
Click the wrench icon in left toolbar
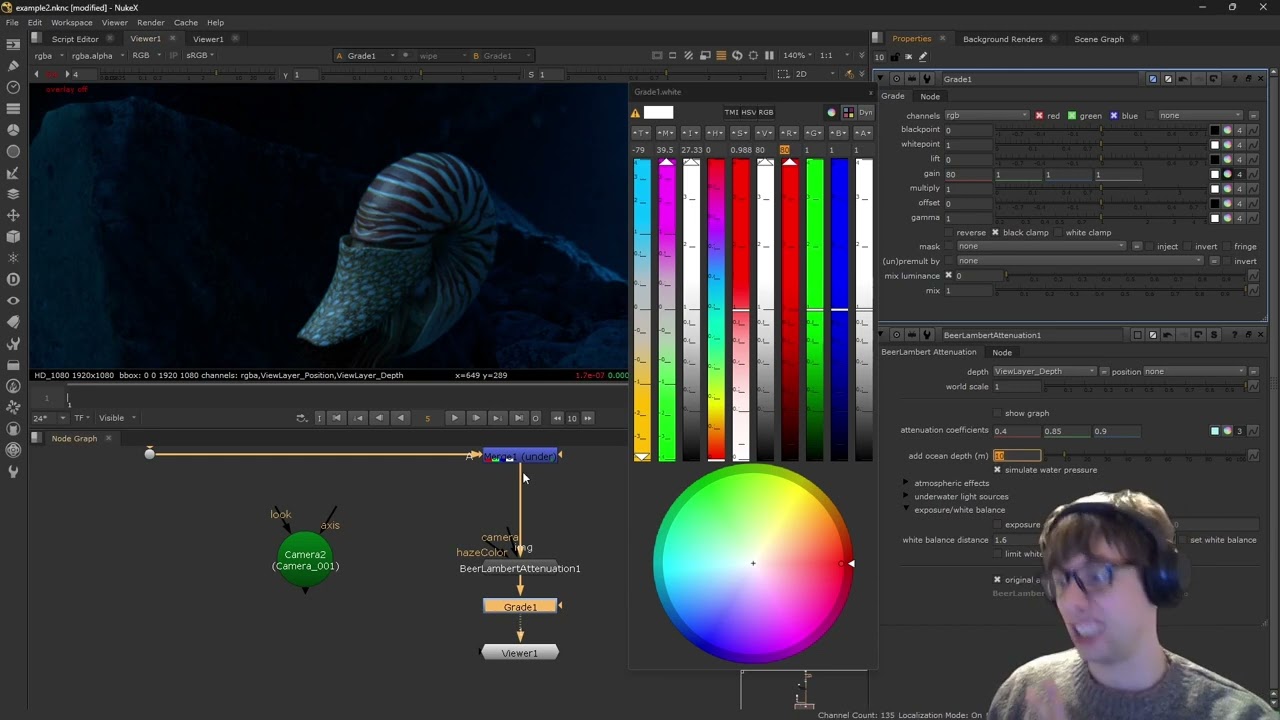pos(13,471)
